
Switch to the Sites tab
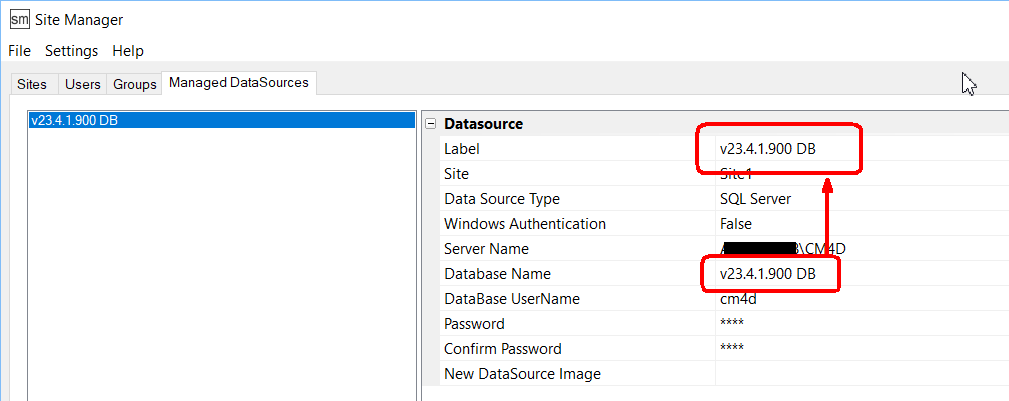click(32, 85)
